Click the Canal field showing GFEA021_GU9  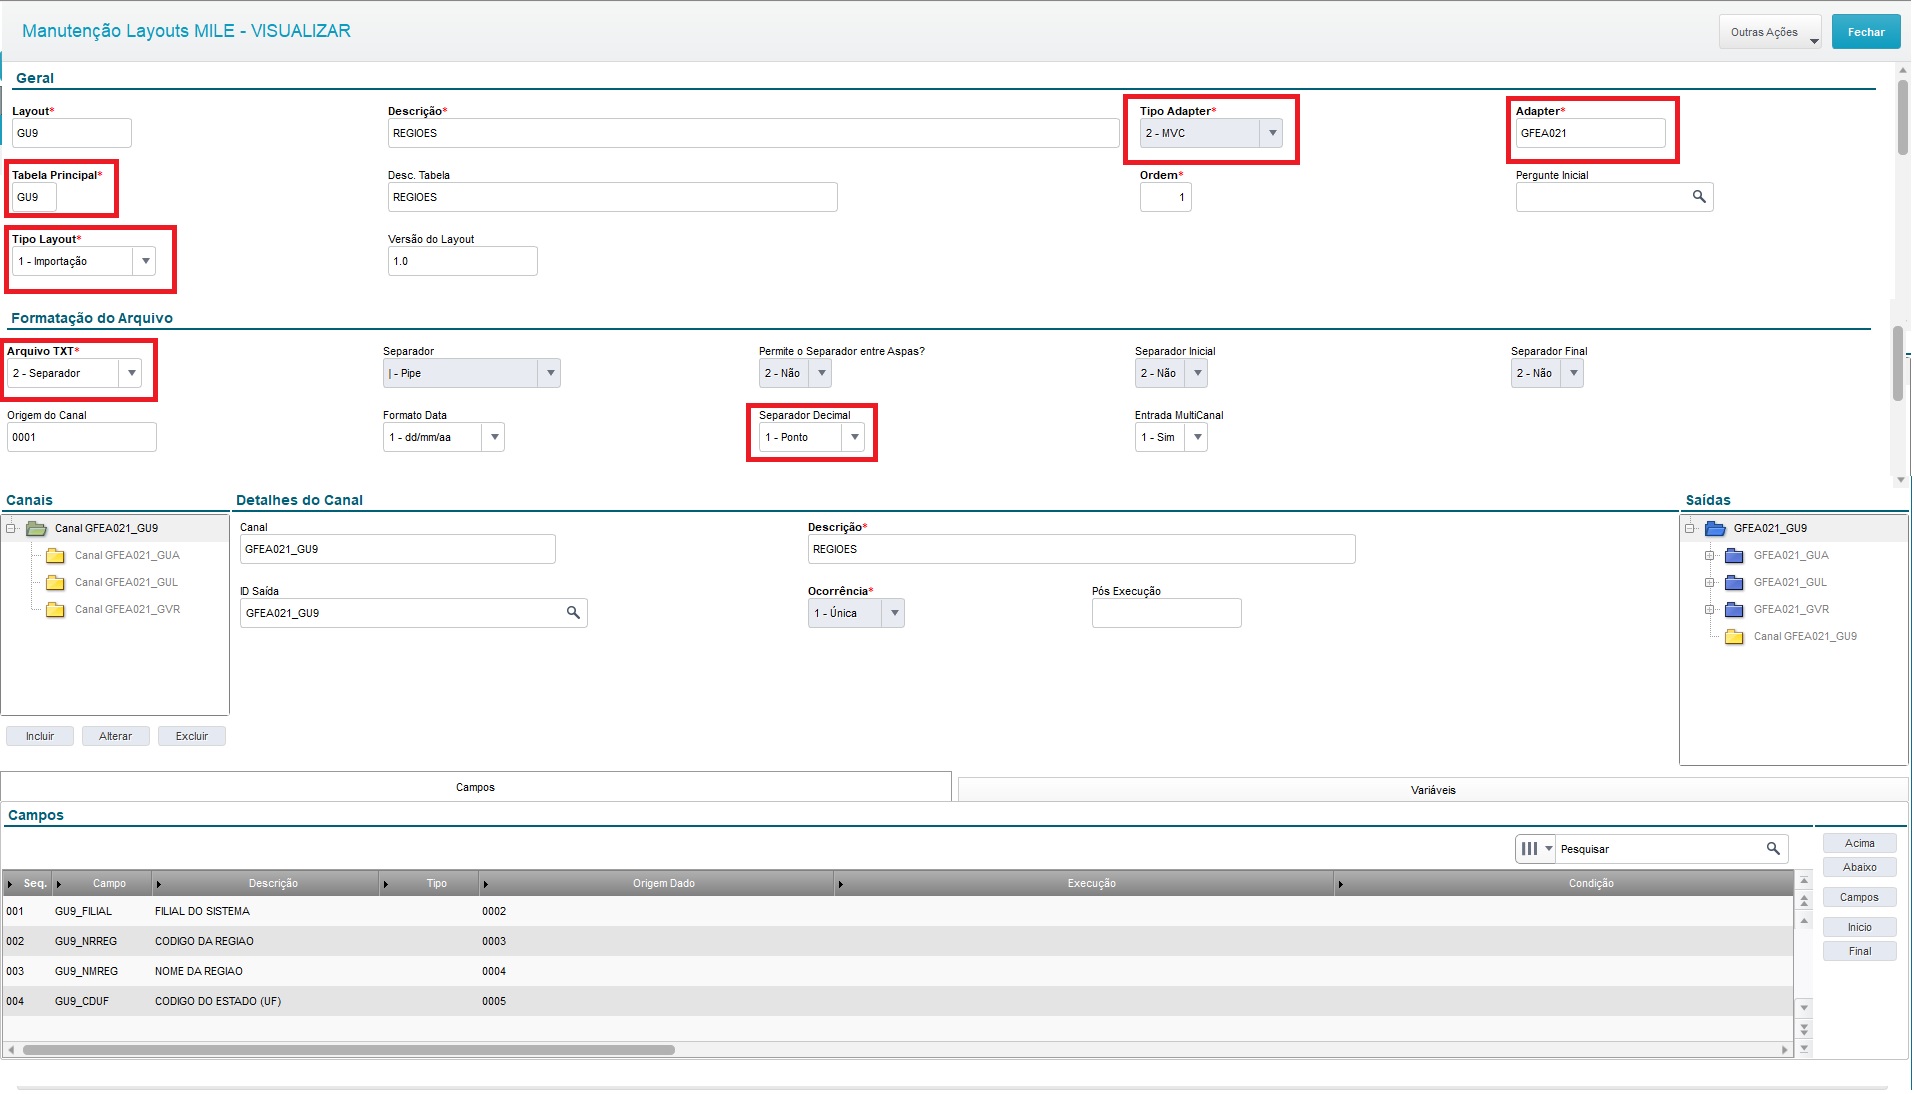(x=398, y=549)
